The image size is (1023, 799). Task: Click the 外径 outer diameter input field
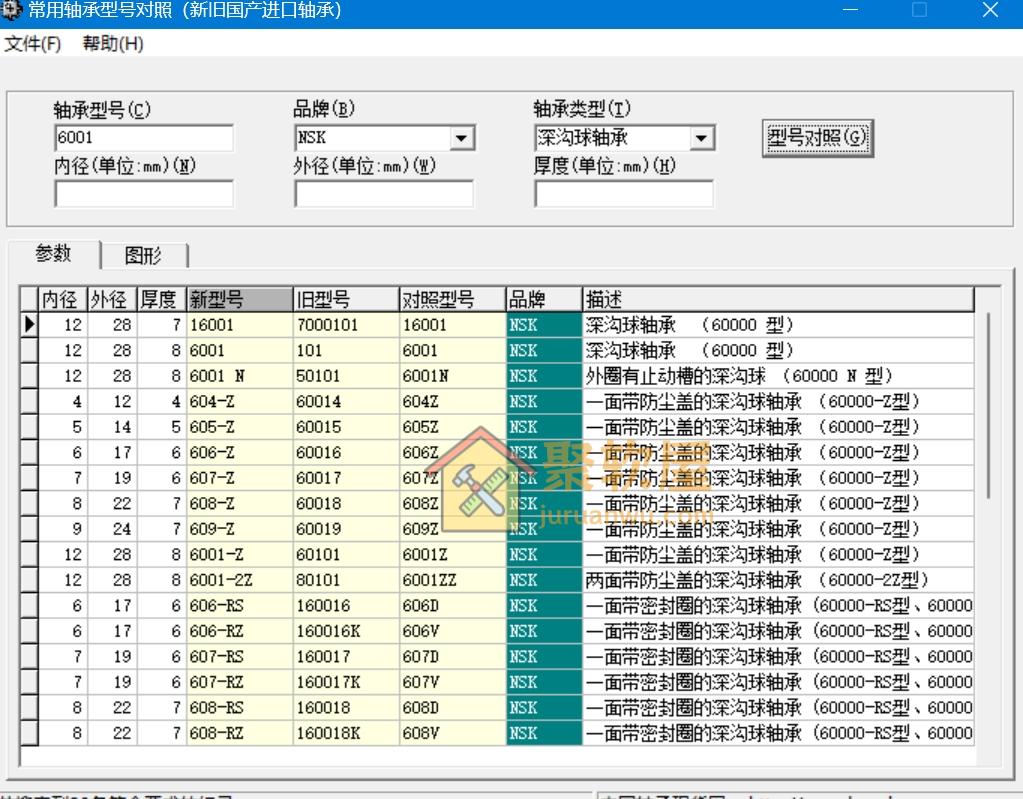coord(383,193)
